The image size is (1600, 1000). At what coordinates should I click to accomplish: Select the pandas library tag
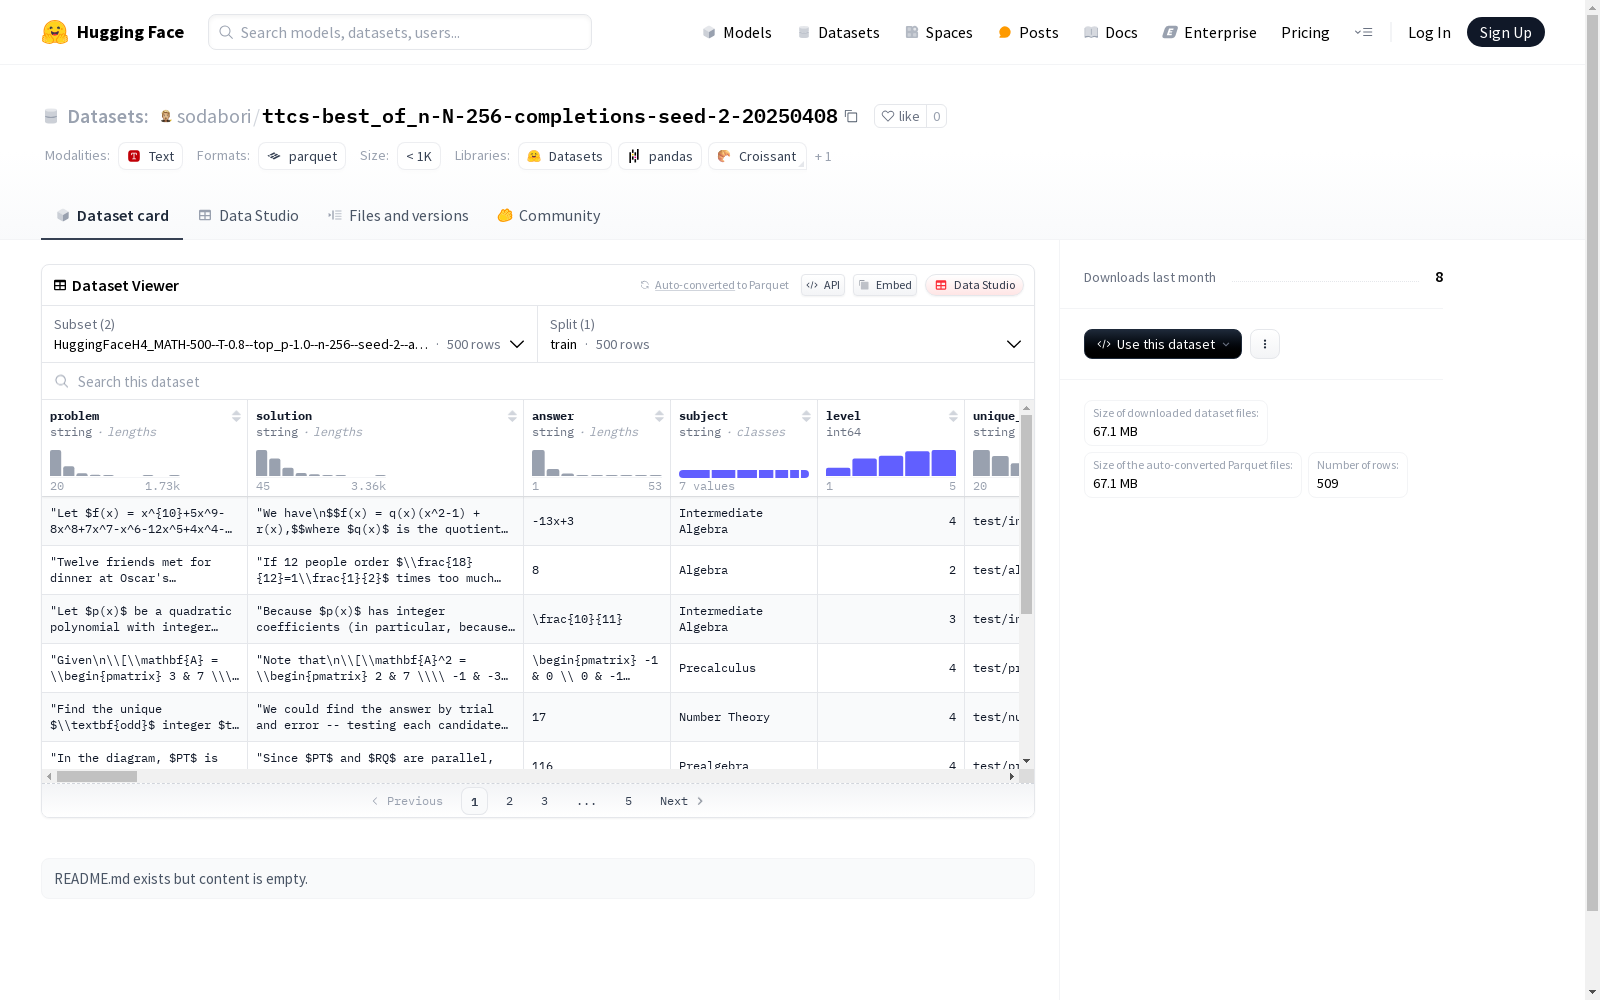[x=660, y=156]
